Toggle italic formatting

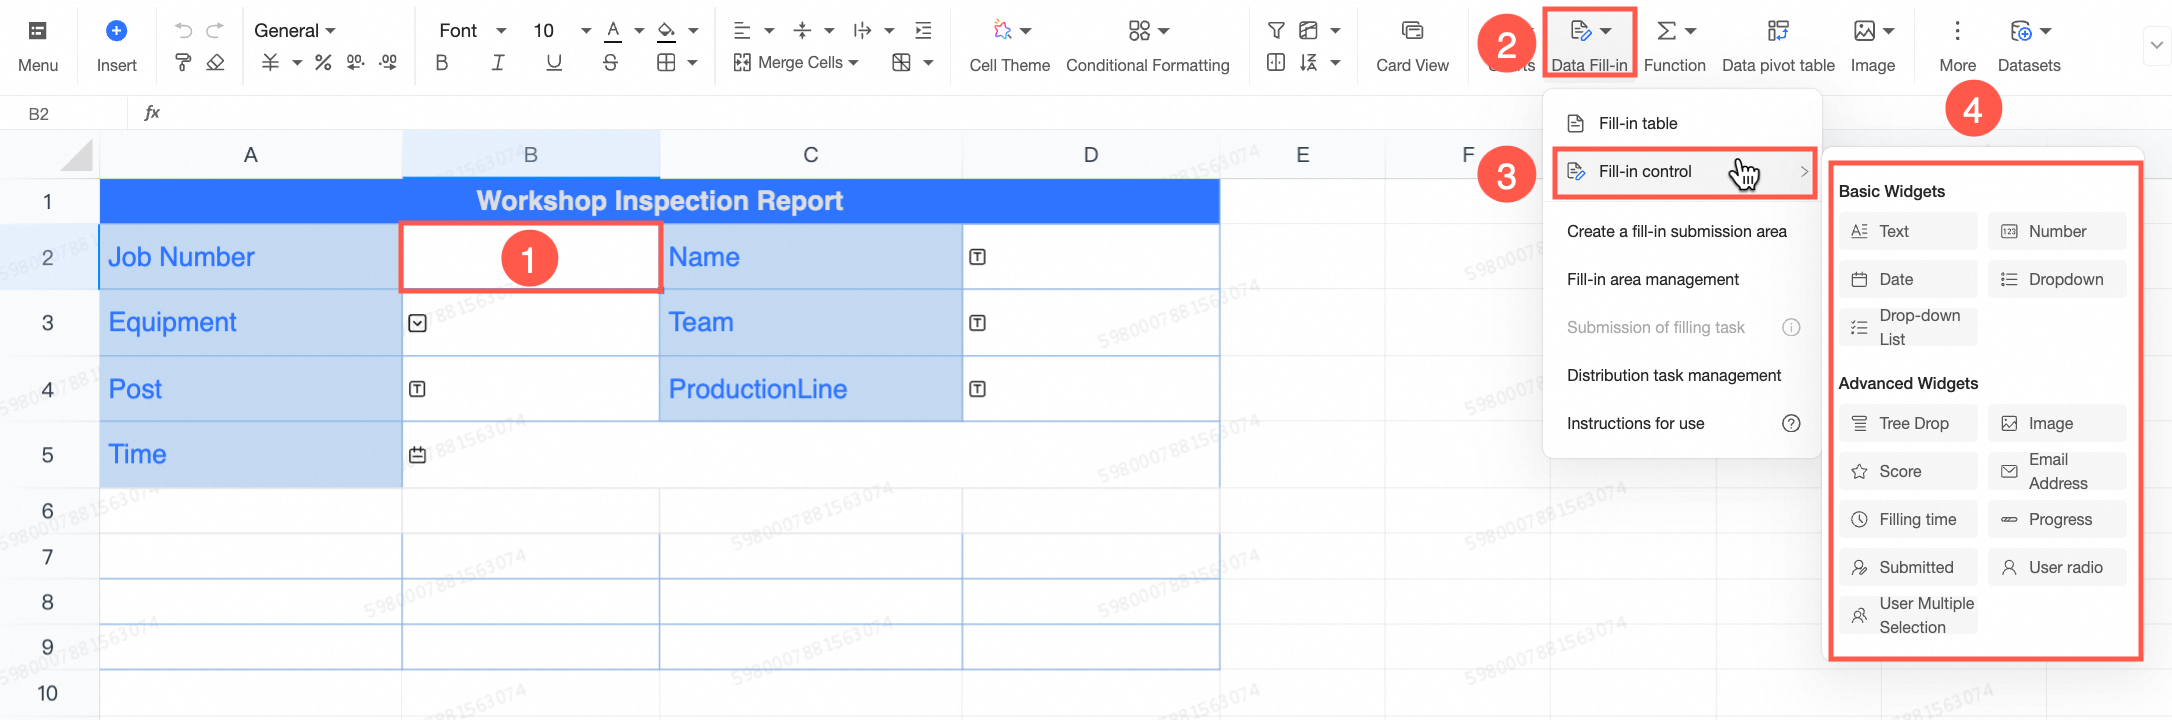click(x=498, y=63)
